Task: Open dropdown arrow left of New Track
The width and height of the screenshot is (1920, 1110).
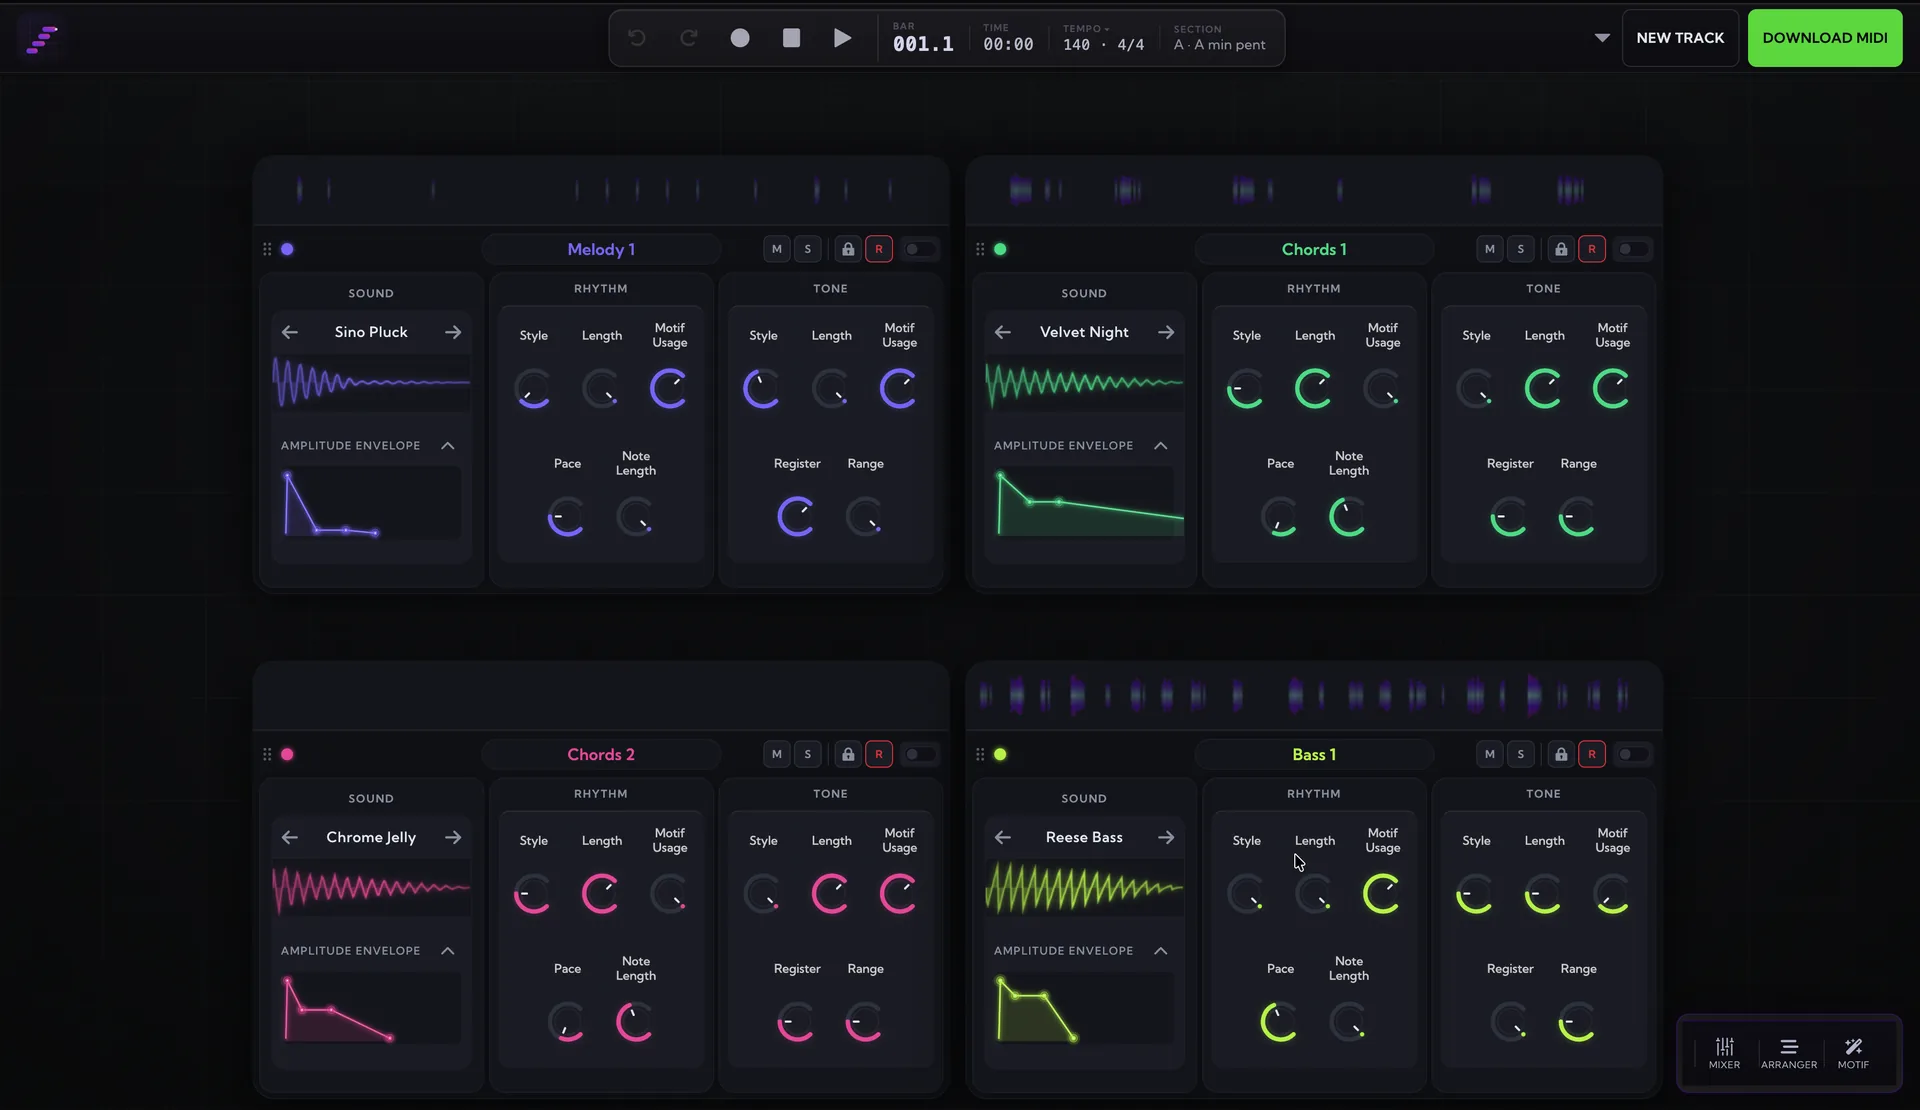Action: [1602, 38]
